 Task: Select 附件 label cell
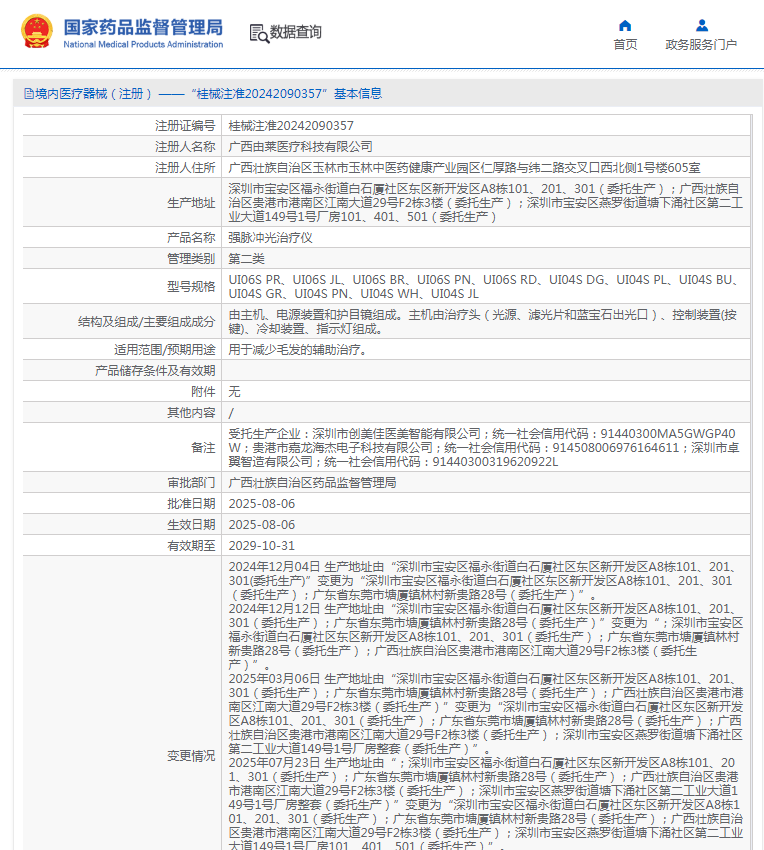click(122, 392)
